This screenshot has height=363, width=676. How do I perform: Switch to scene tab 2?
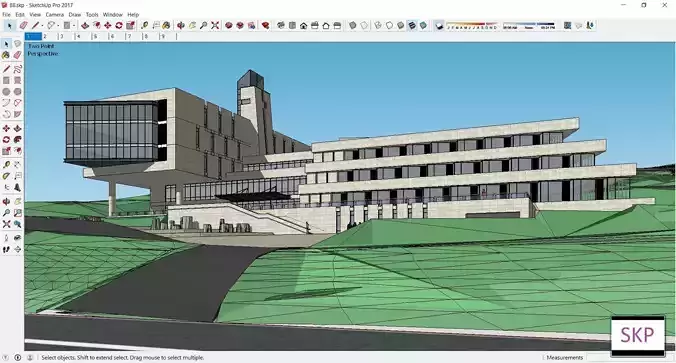50,36
